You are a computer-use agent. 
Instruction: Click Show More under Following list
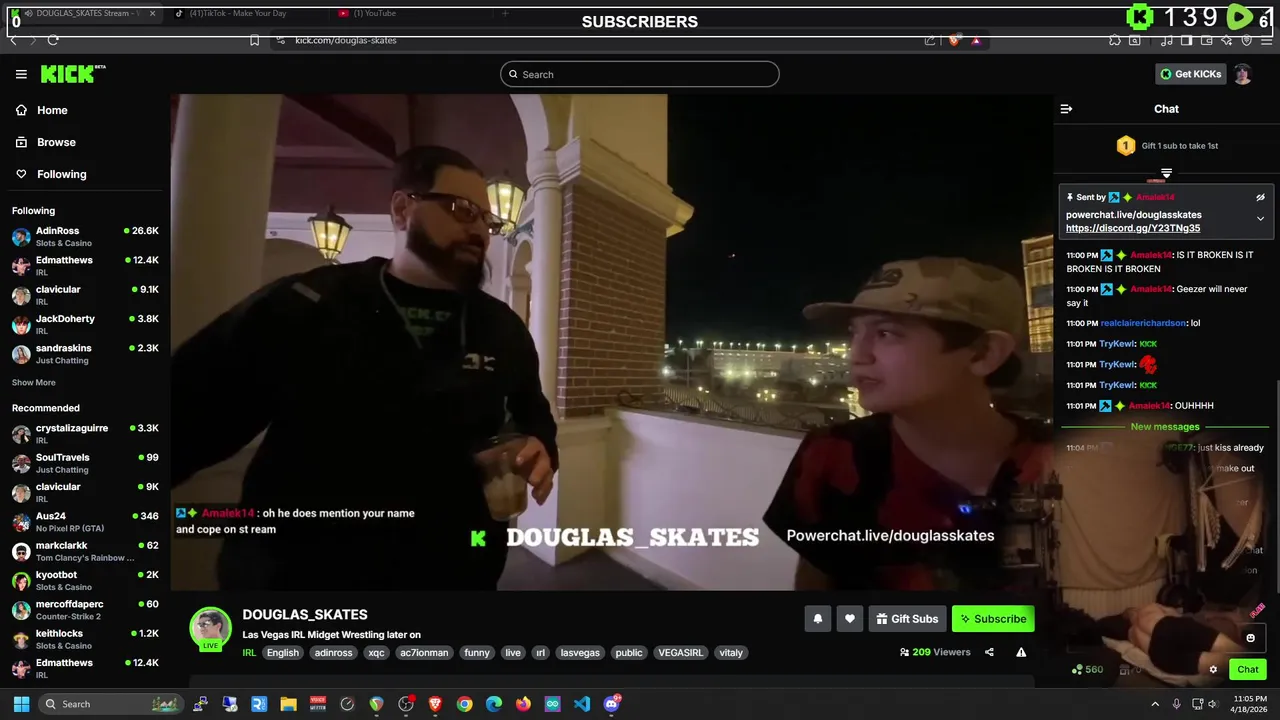point(34,383)
